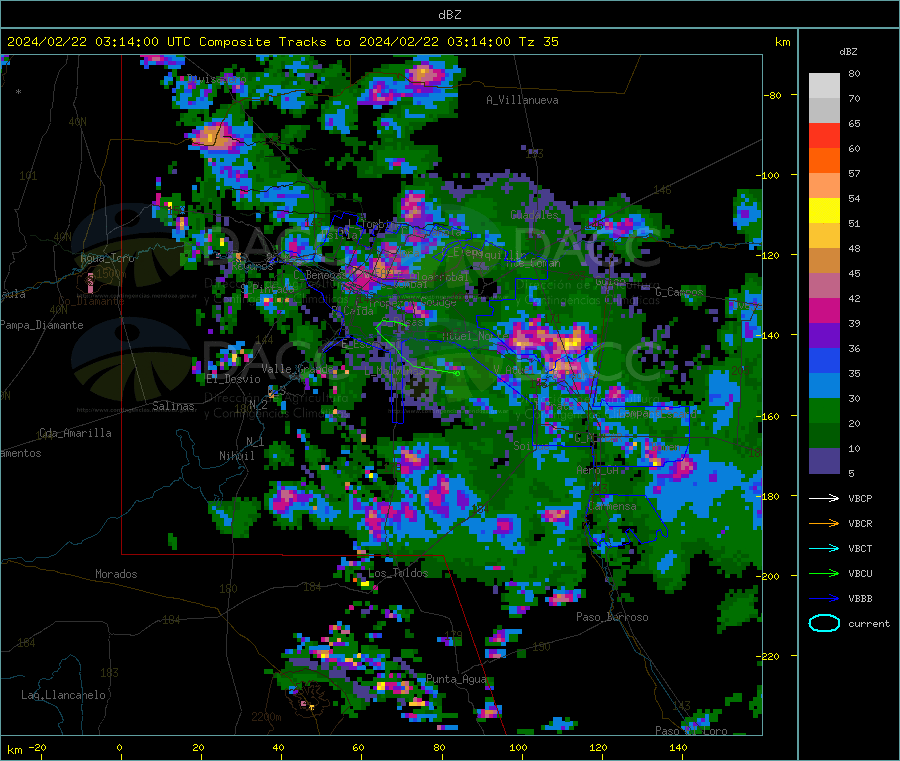Click the 'Tz 35' text in header

(538, 42)
